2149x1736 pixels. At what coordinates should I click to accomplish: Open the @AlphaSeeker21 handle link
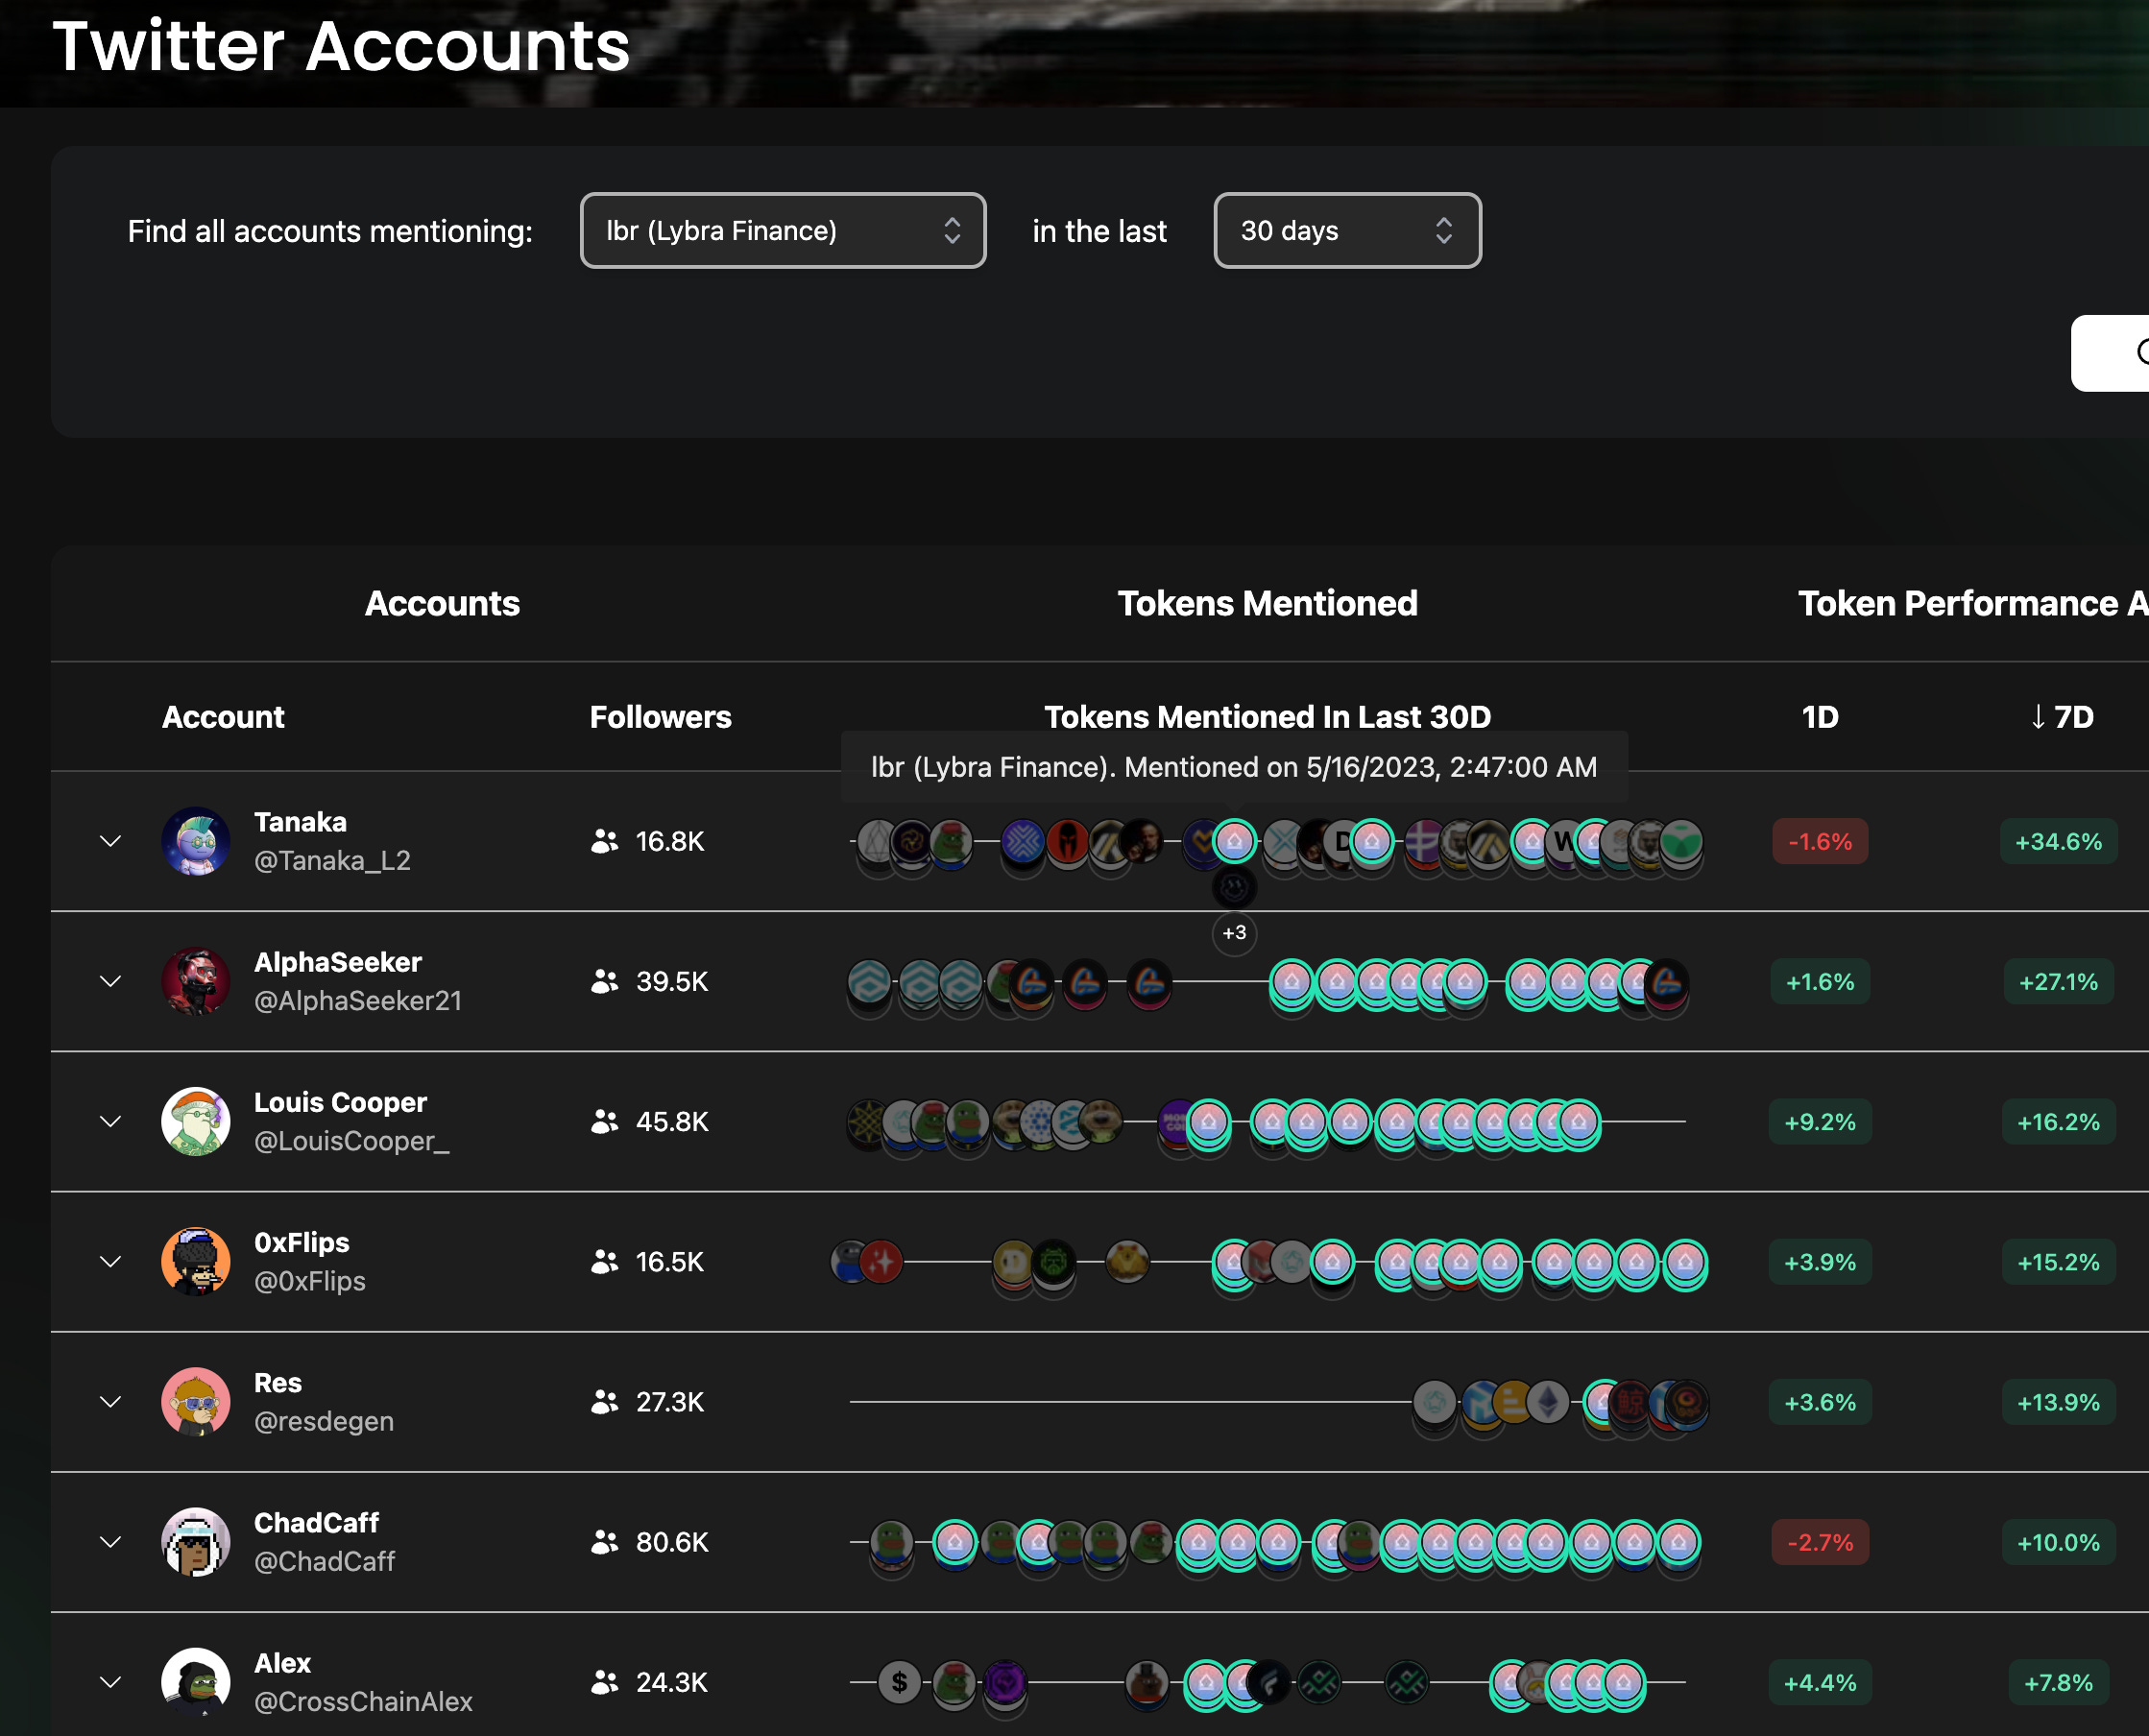[358, 1001]
